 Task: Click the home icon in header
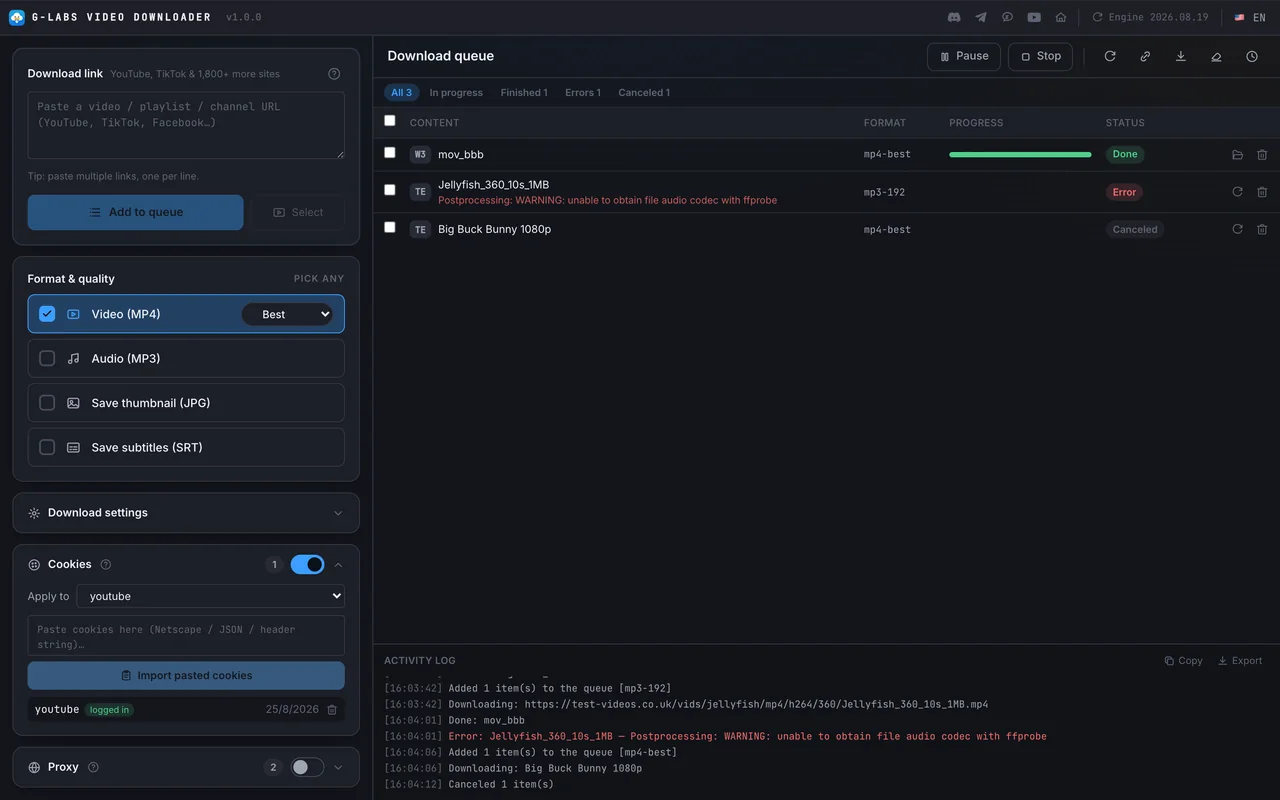1061,17
